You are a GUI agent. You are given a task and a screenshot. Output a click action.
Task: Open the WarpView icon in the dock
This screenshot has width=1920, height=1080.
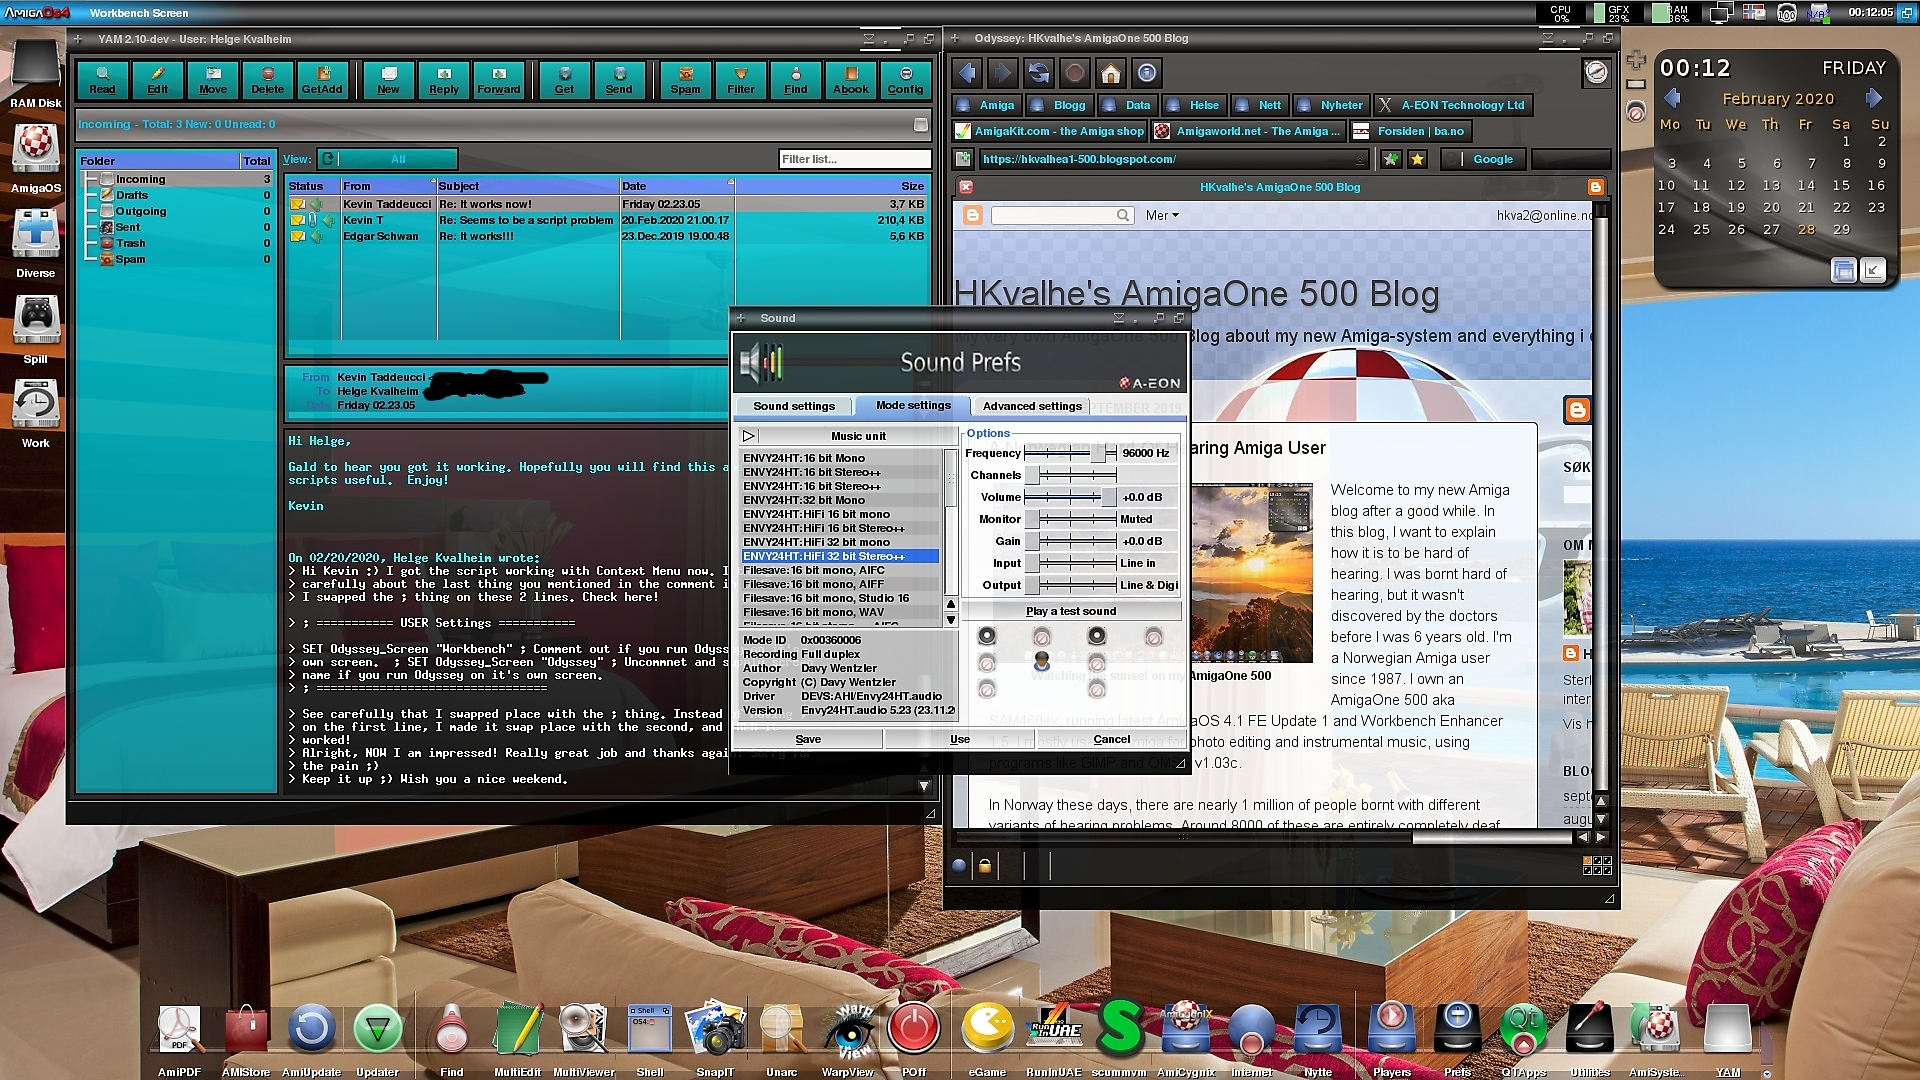(x=848, y=1032)
